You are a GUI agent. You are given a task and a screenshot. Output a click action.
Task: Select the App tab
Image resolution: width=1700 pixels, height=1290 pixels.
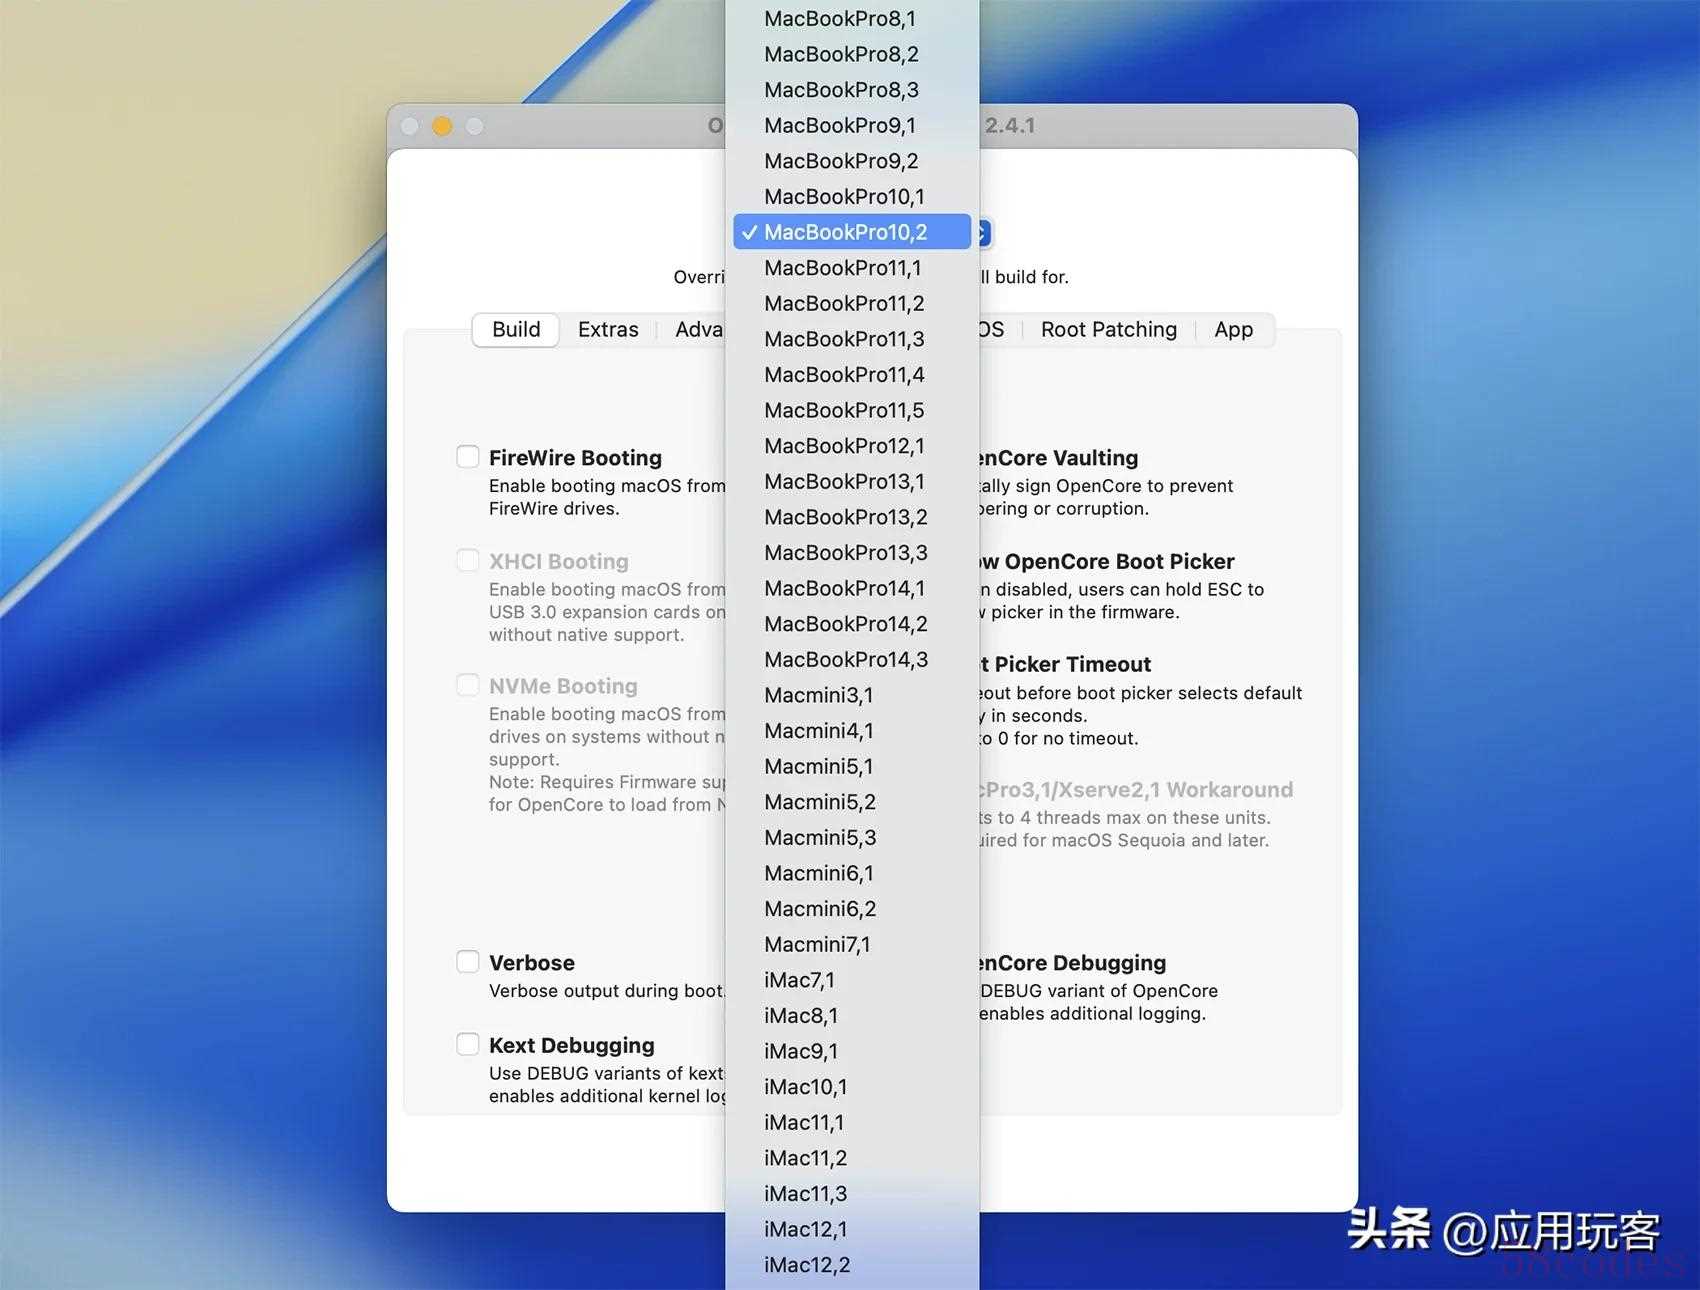point(1233,329)
